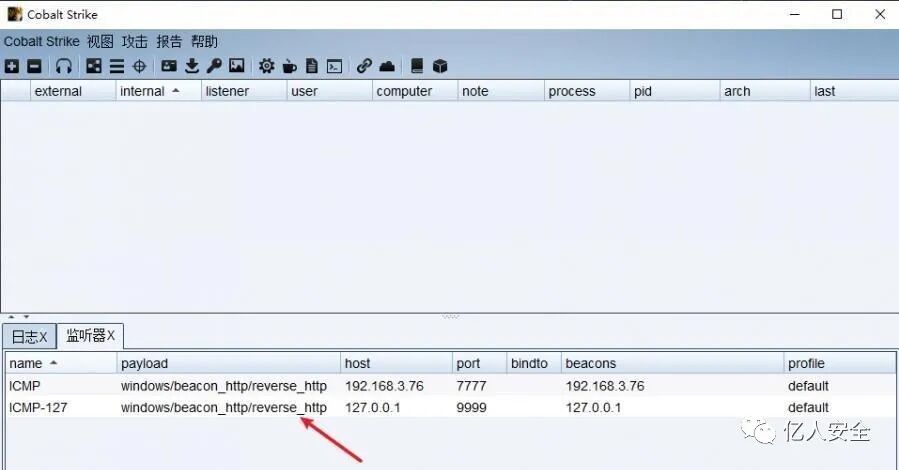Open listeners via the headphones icon
The image size is (899, 470).
64,66
